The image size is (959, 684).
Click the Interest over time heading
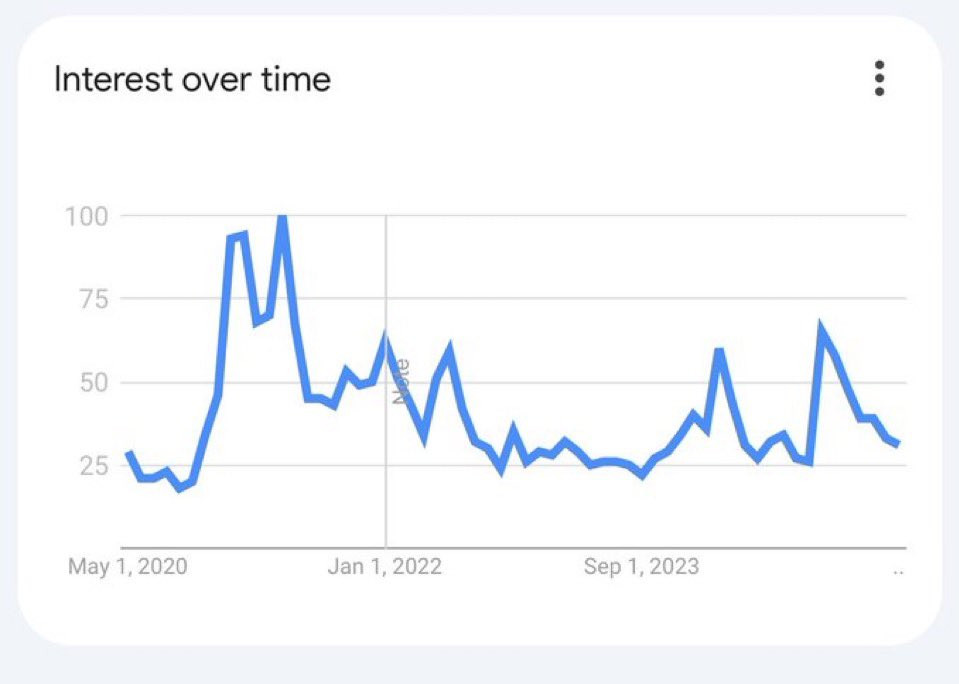pyautogui.click(x=193, y=80)
